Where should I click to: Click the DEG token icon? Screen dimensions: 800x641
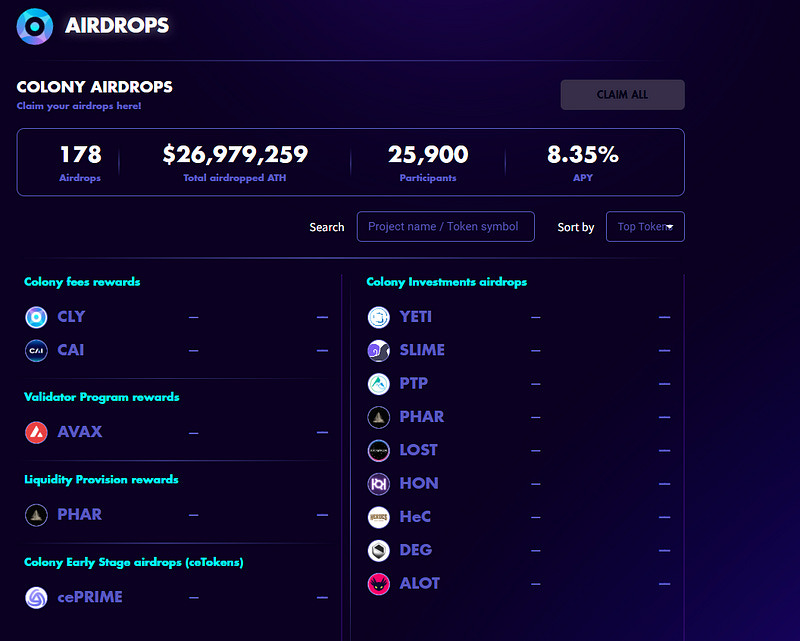[379, 551]
